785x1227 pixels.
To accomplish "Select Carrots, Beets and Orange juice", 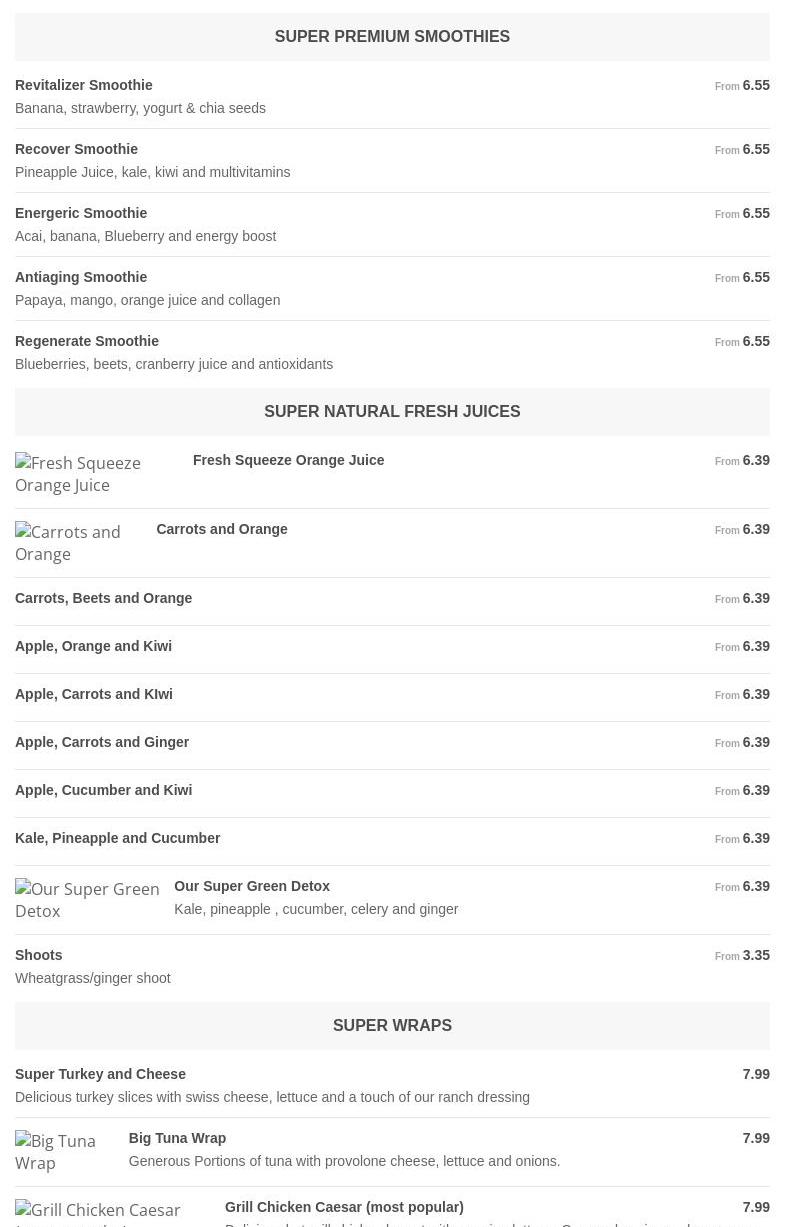I will pyautogui.click(x=104, y=598).
